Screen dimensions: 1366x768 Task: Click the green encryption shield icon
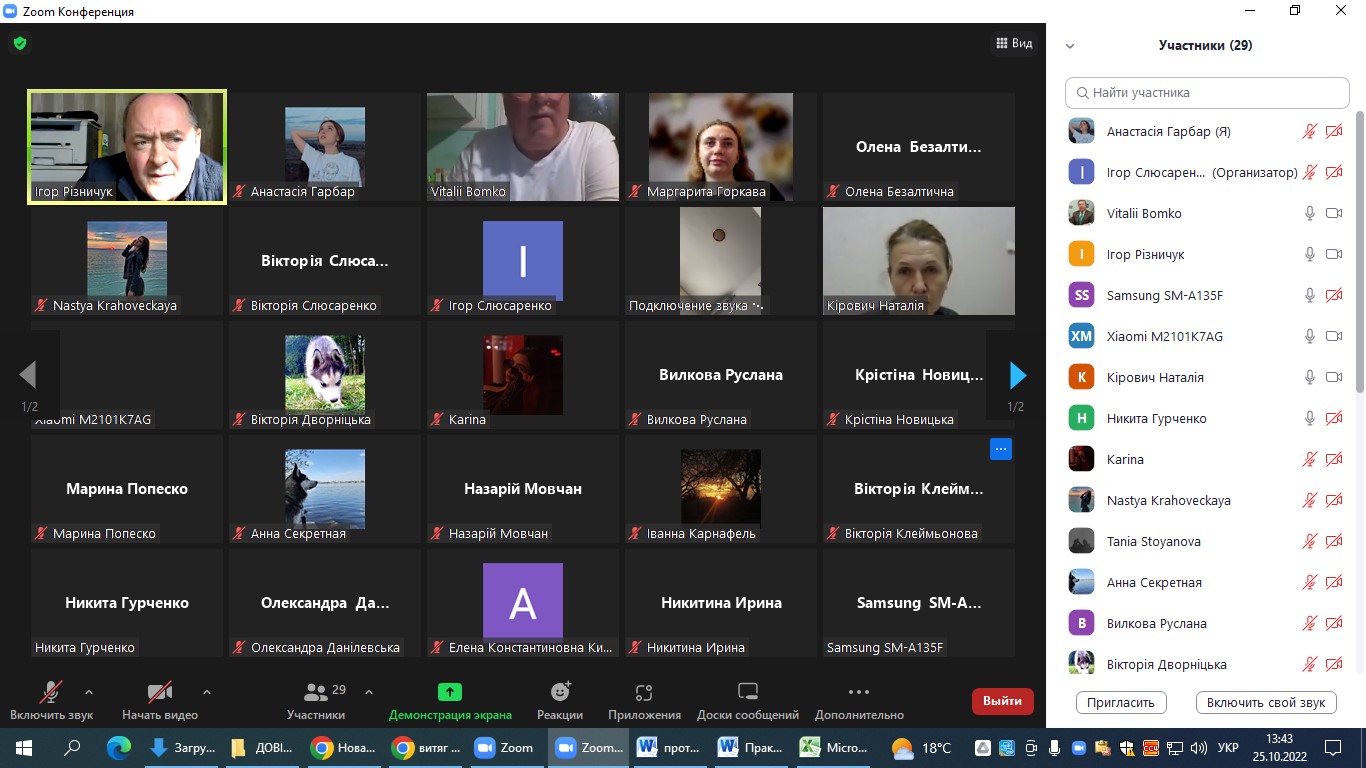pos(19,43)
